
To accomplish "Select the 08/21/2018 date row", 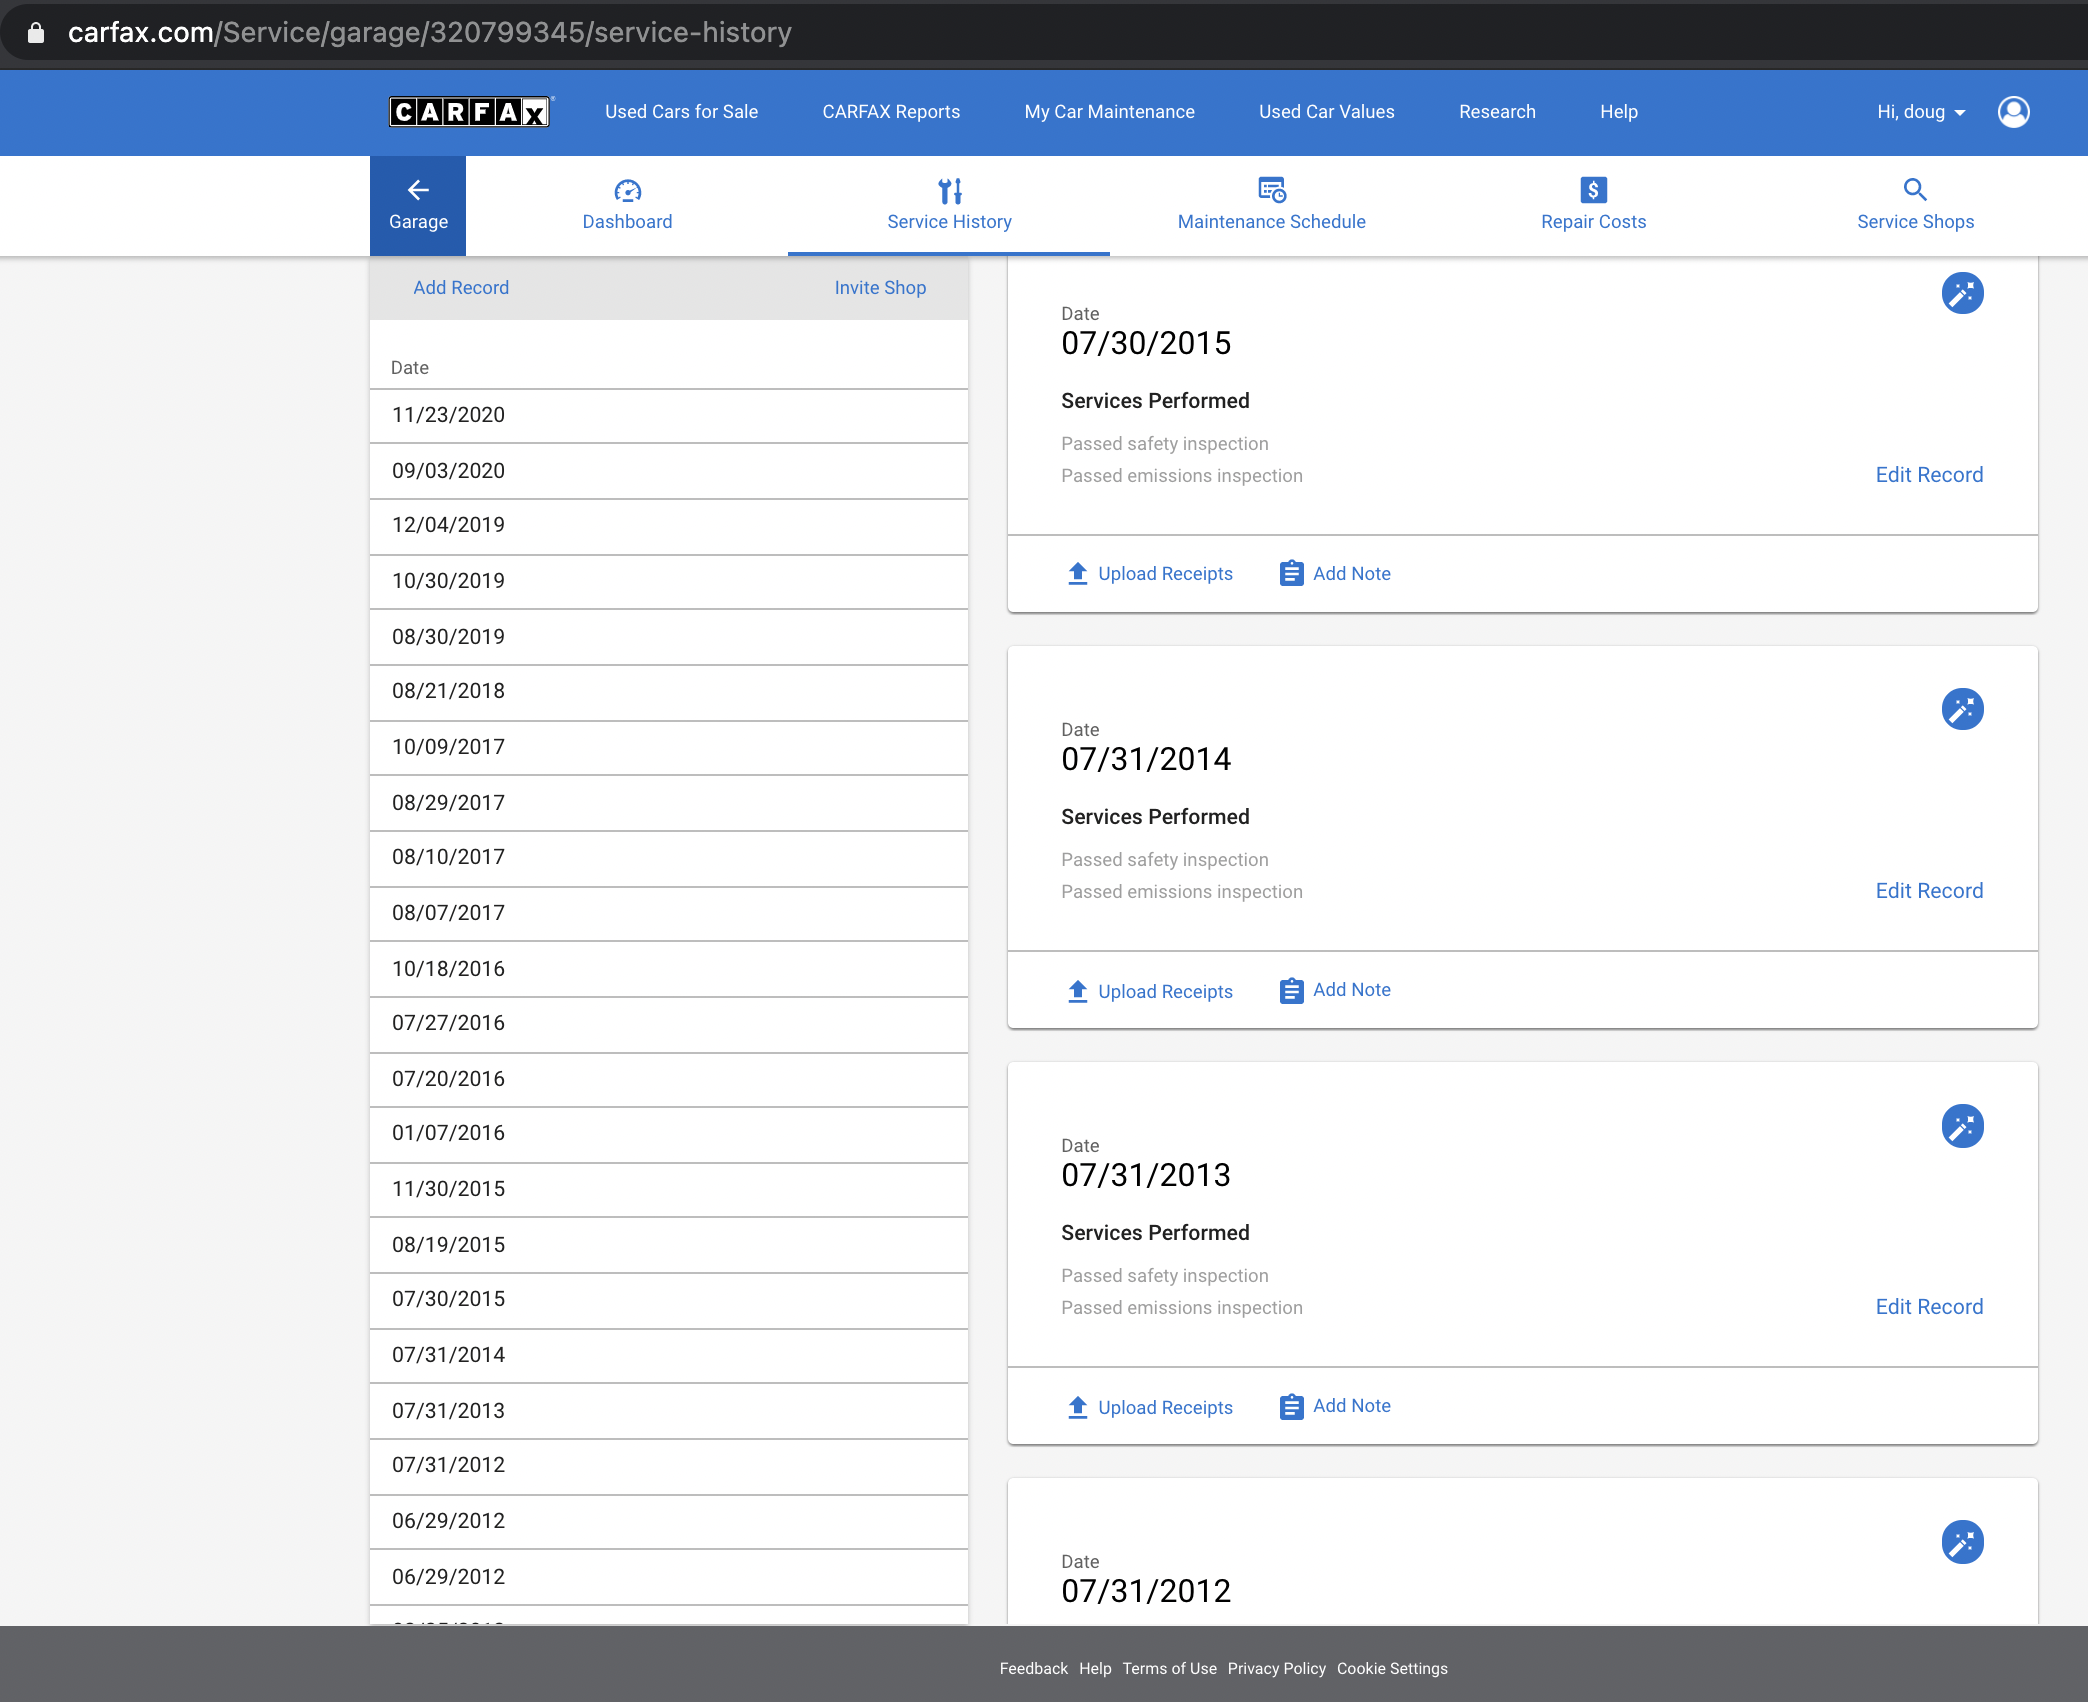I will click(669, 692).
